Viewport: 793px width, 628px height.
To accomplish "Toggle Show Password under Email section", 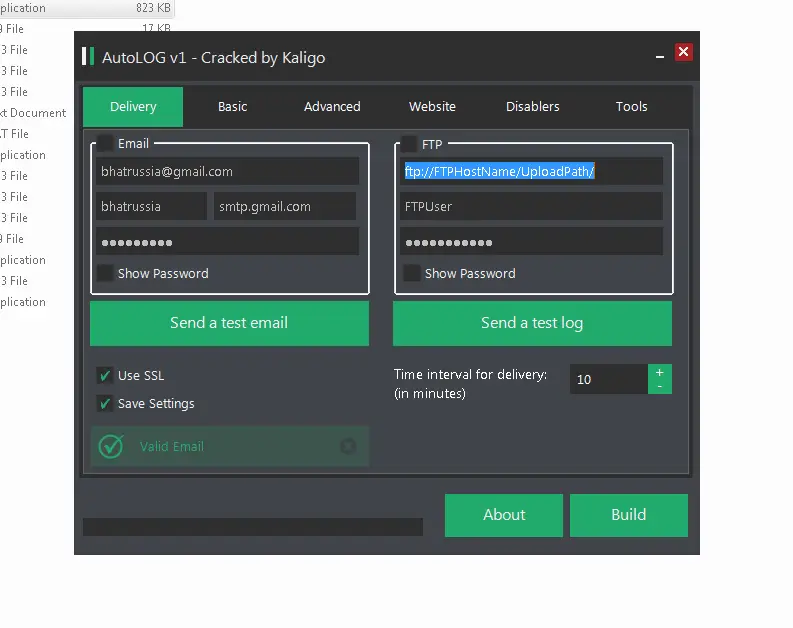I will coord(105,273).
